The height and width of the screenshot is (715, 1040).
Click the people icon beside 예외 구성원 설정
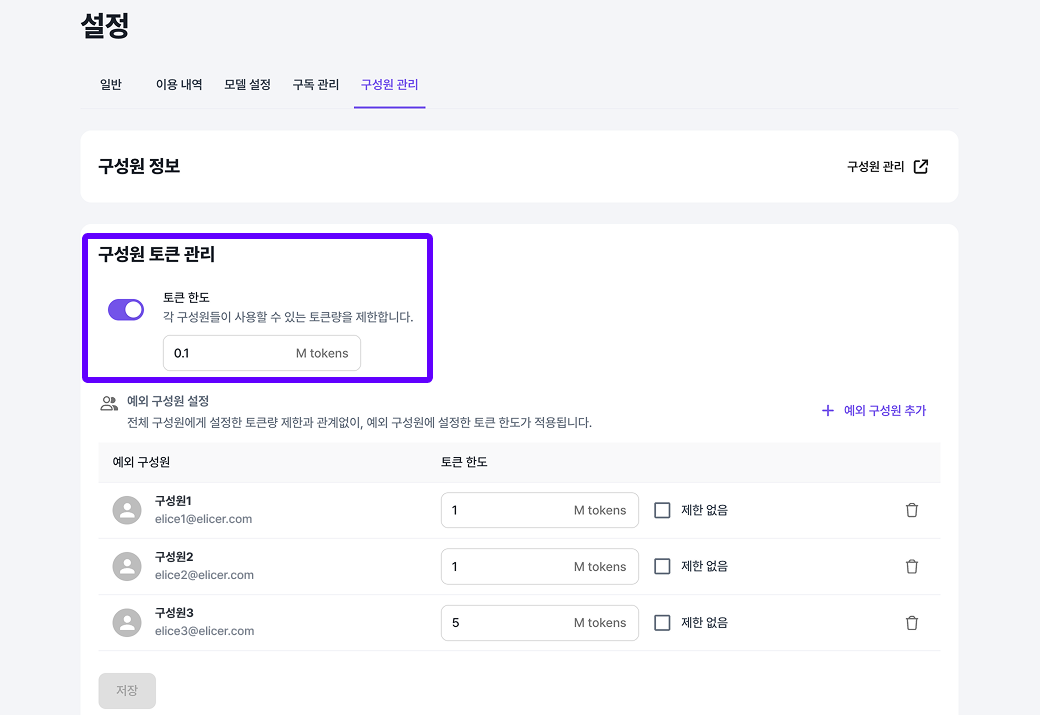(111, 401)
